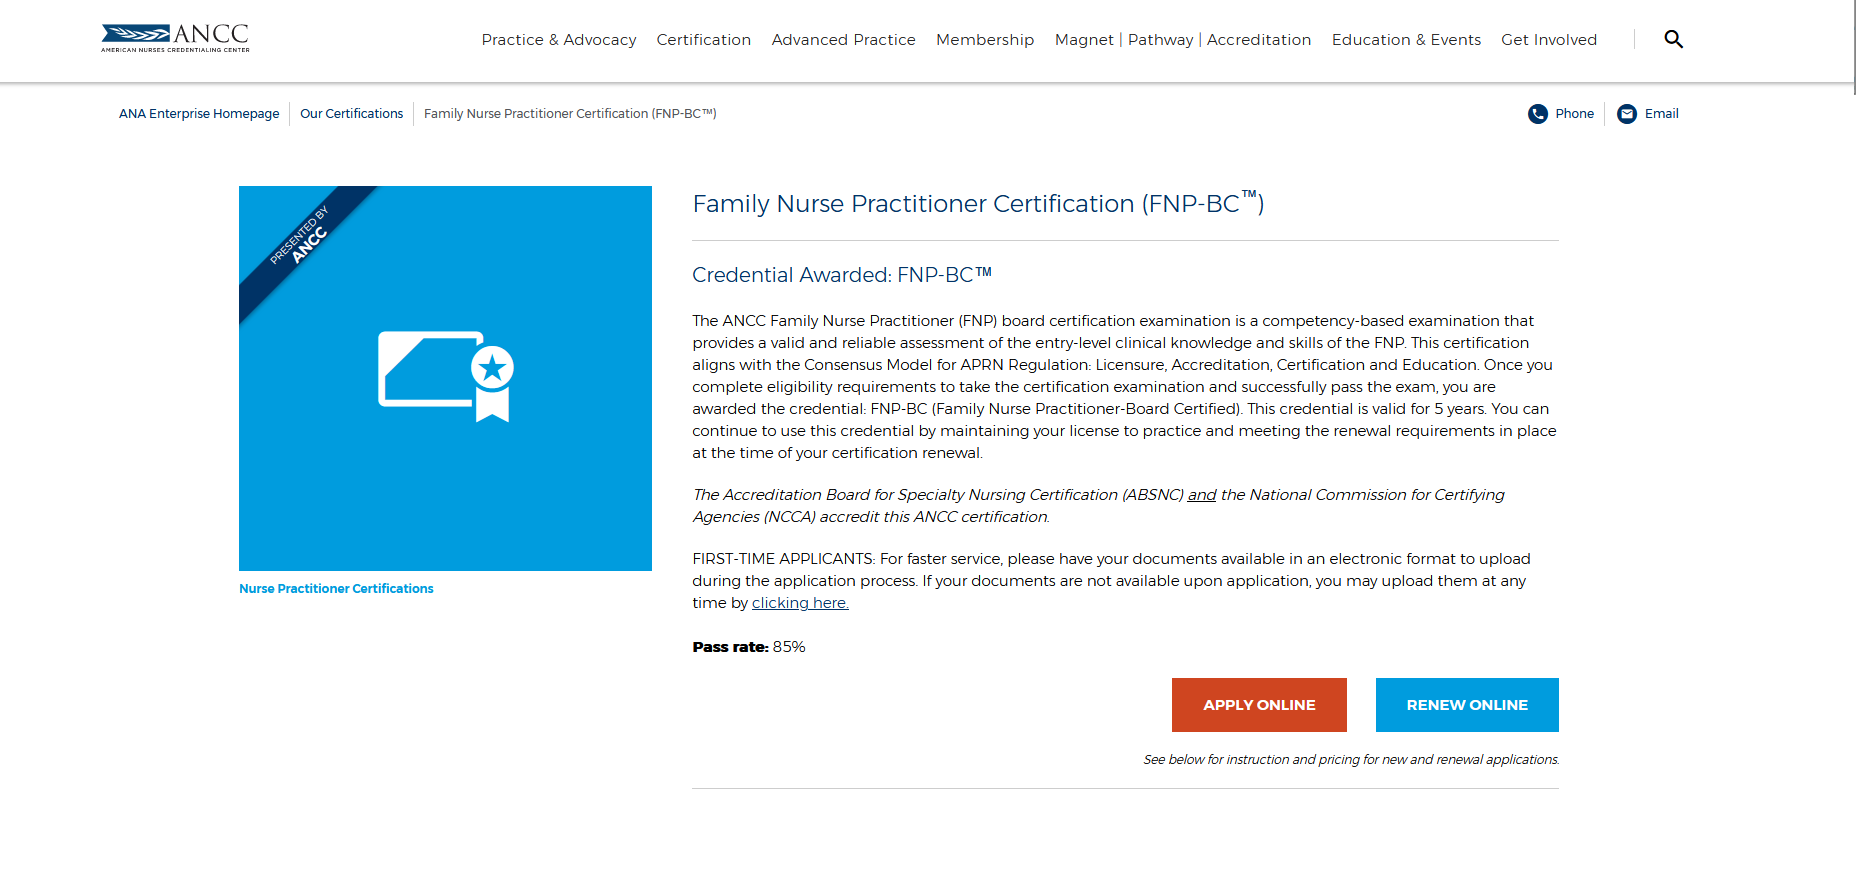Image resolution: width=1856 pixels, height=870 pixels.
Task: Click the Email envelope icon
Action: (1627, 114)
